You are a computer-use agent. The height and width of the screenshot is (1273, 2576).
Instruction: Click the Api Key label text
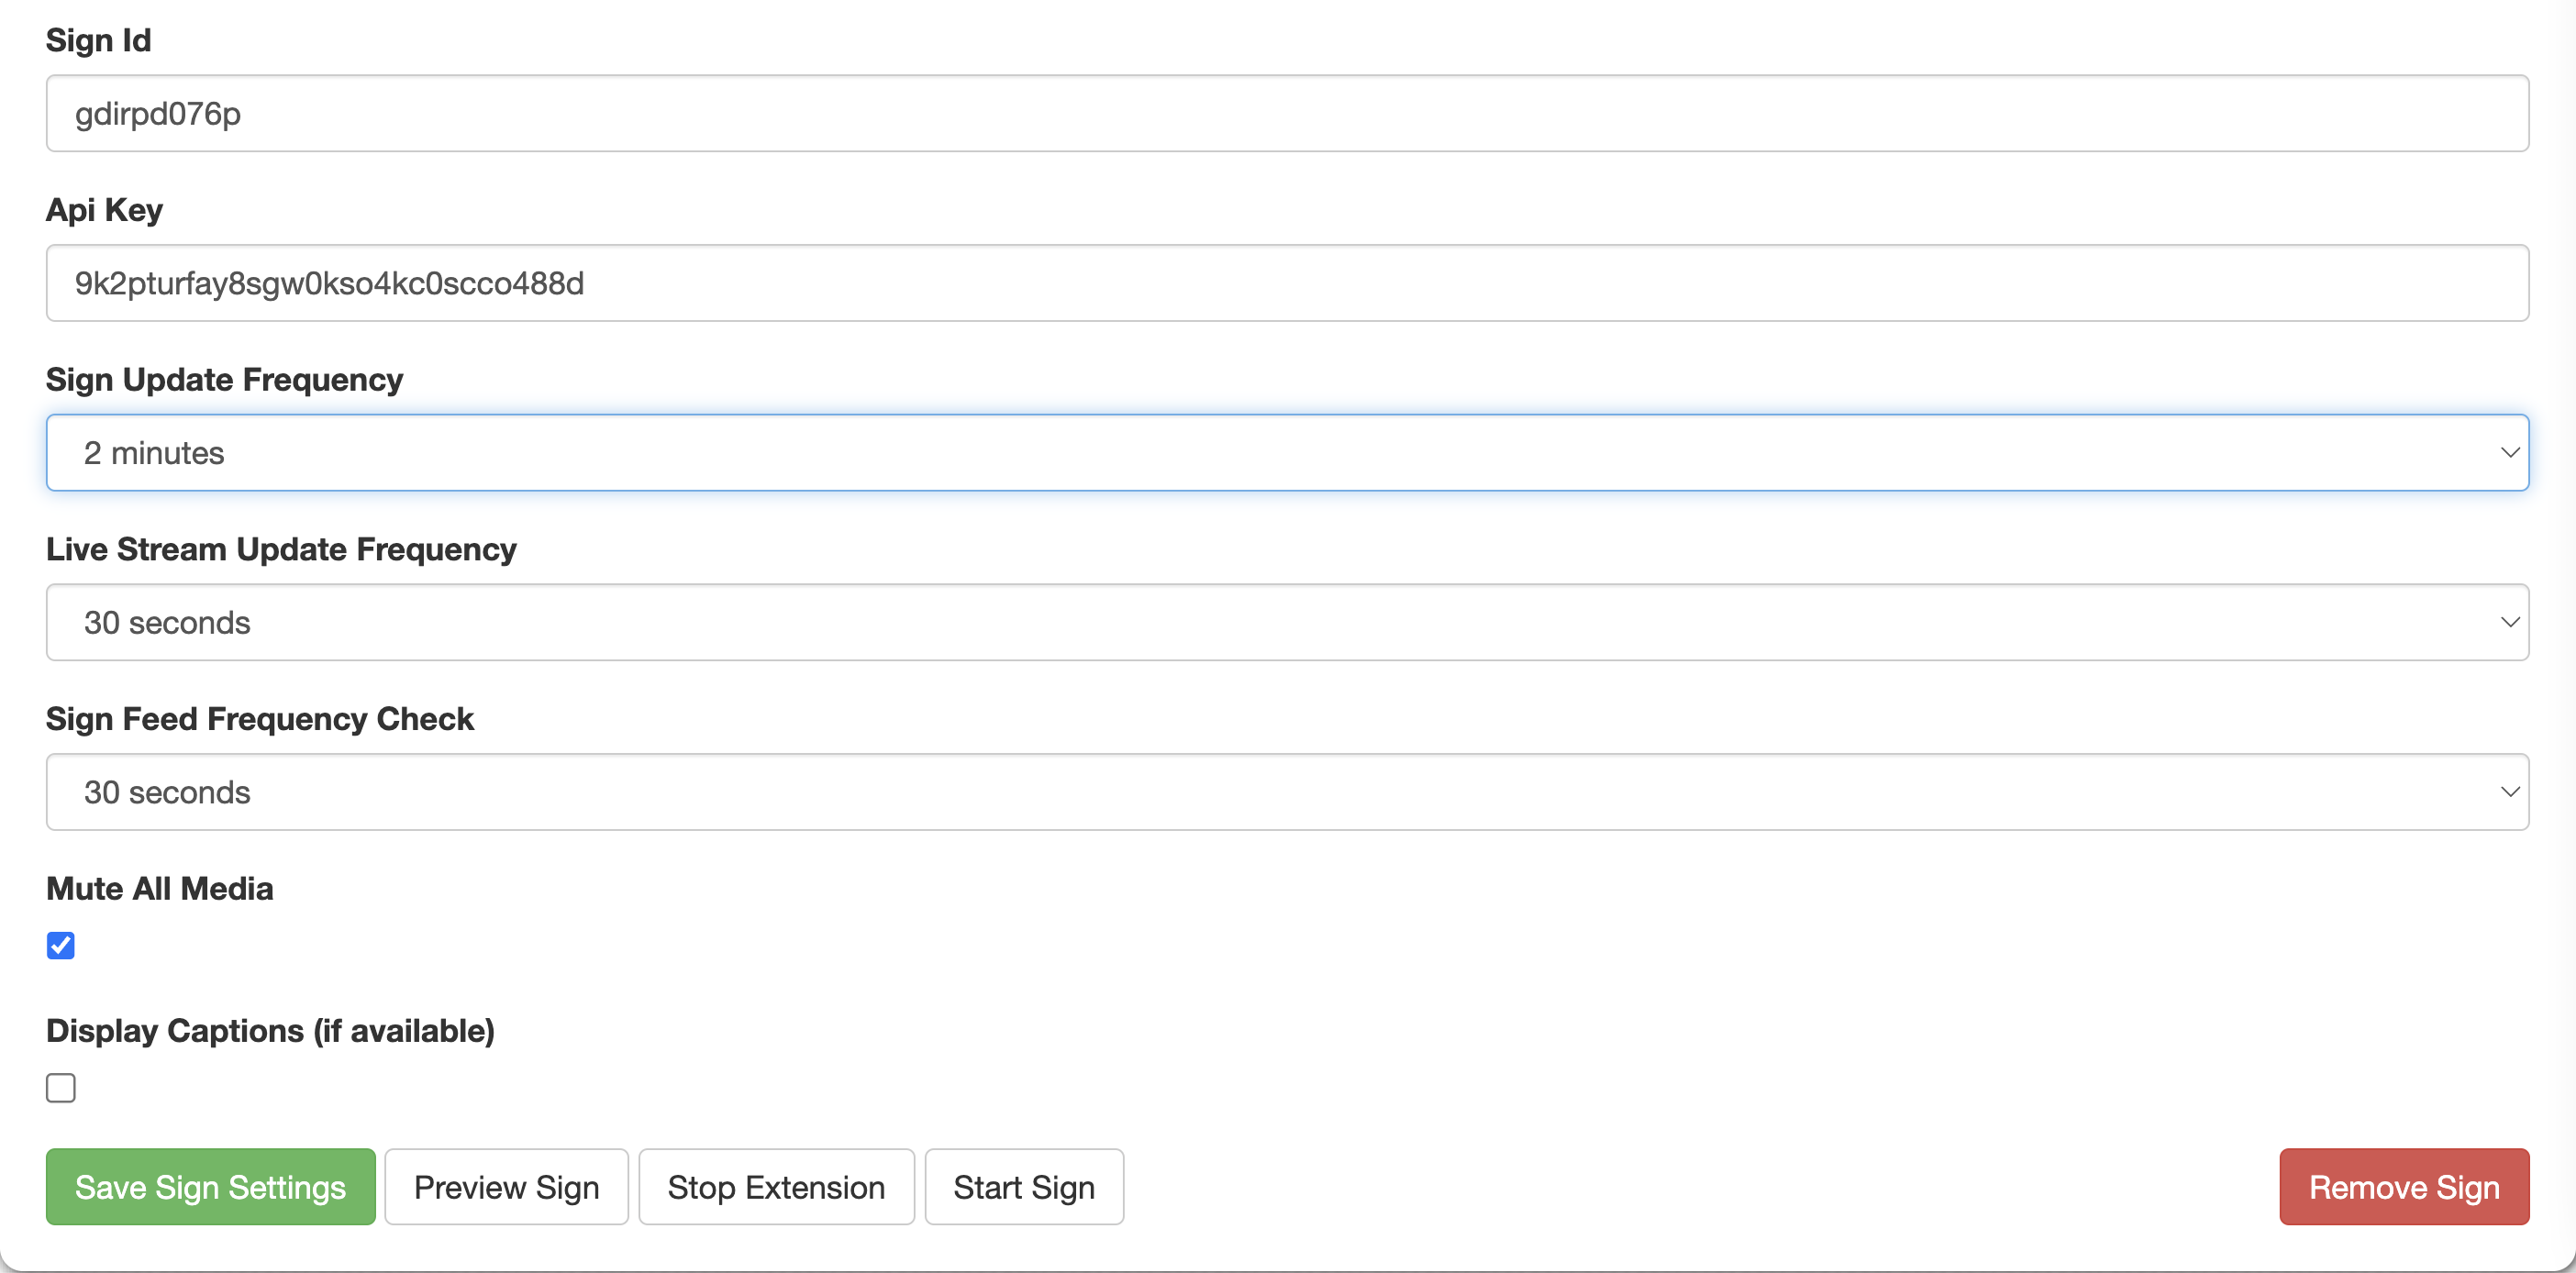[x=104, y=210]
